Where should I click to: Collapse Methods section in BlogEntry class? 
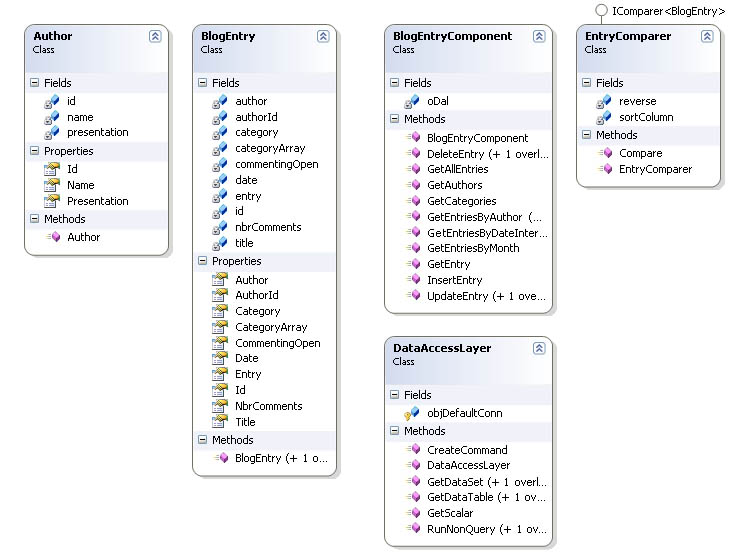coord(202,439)
